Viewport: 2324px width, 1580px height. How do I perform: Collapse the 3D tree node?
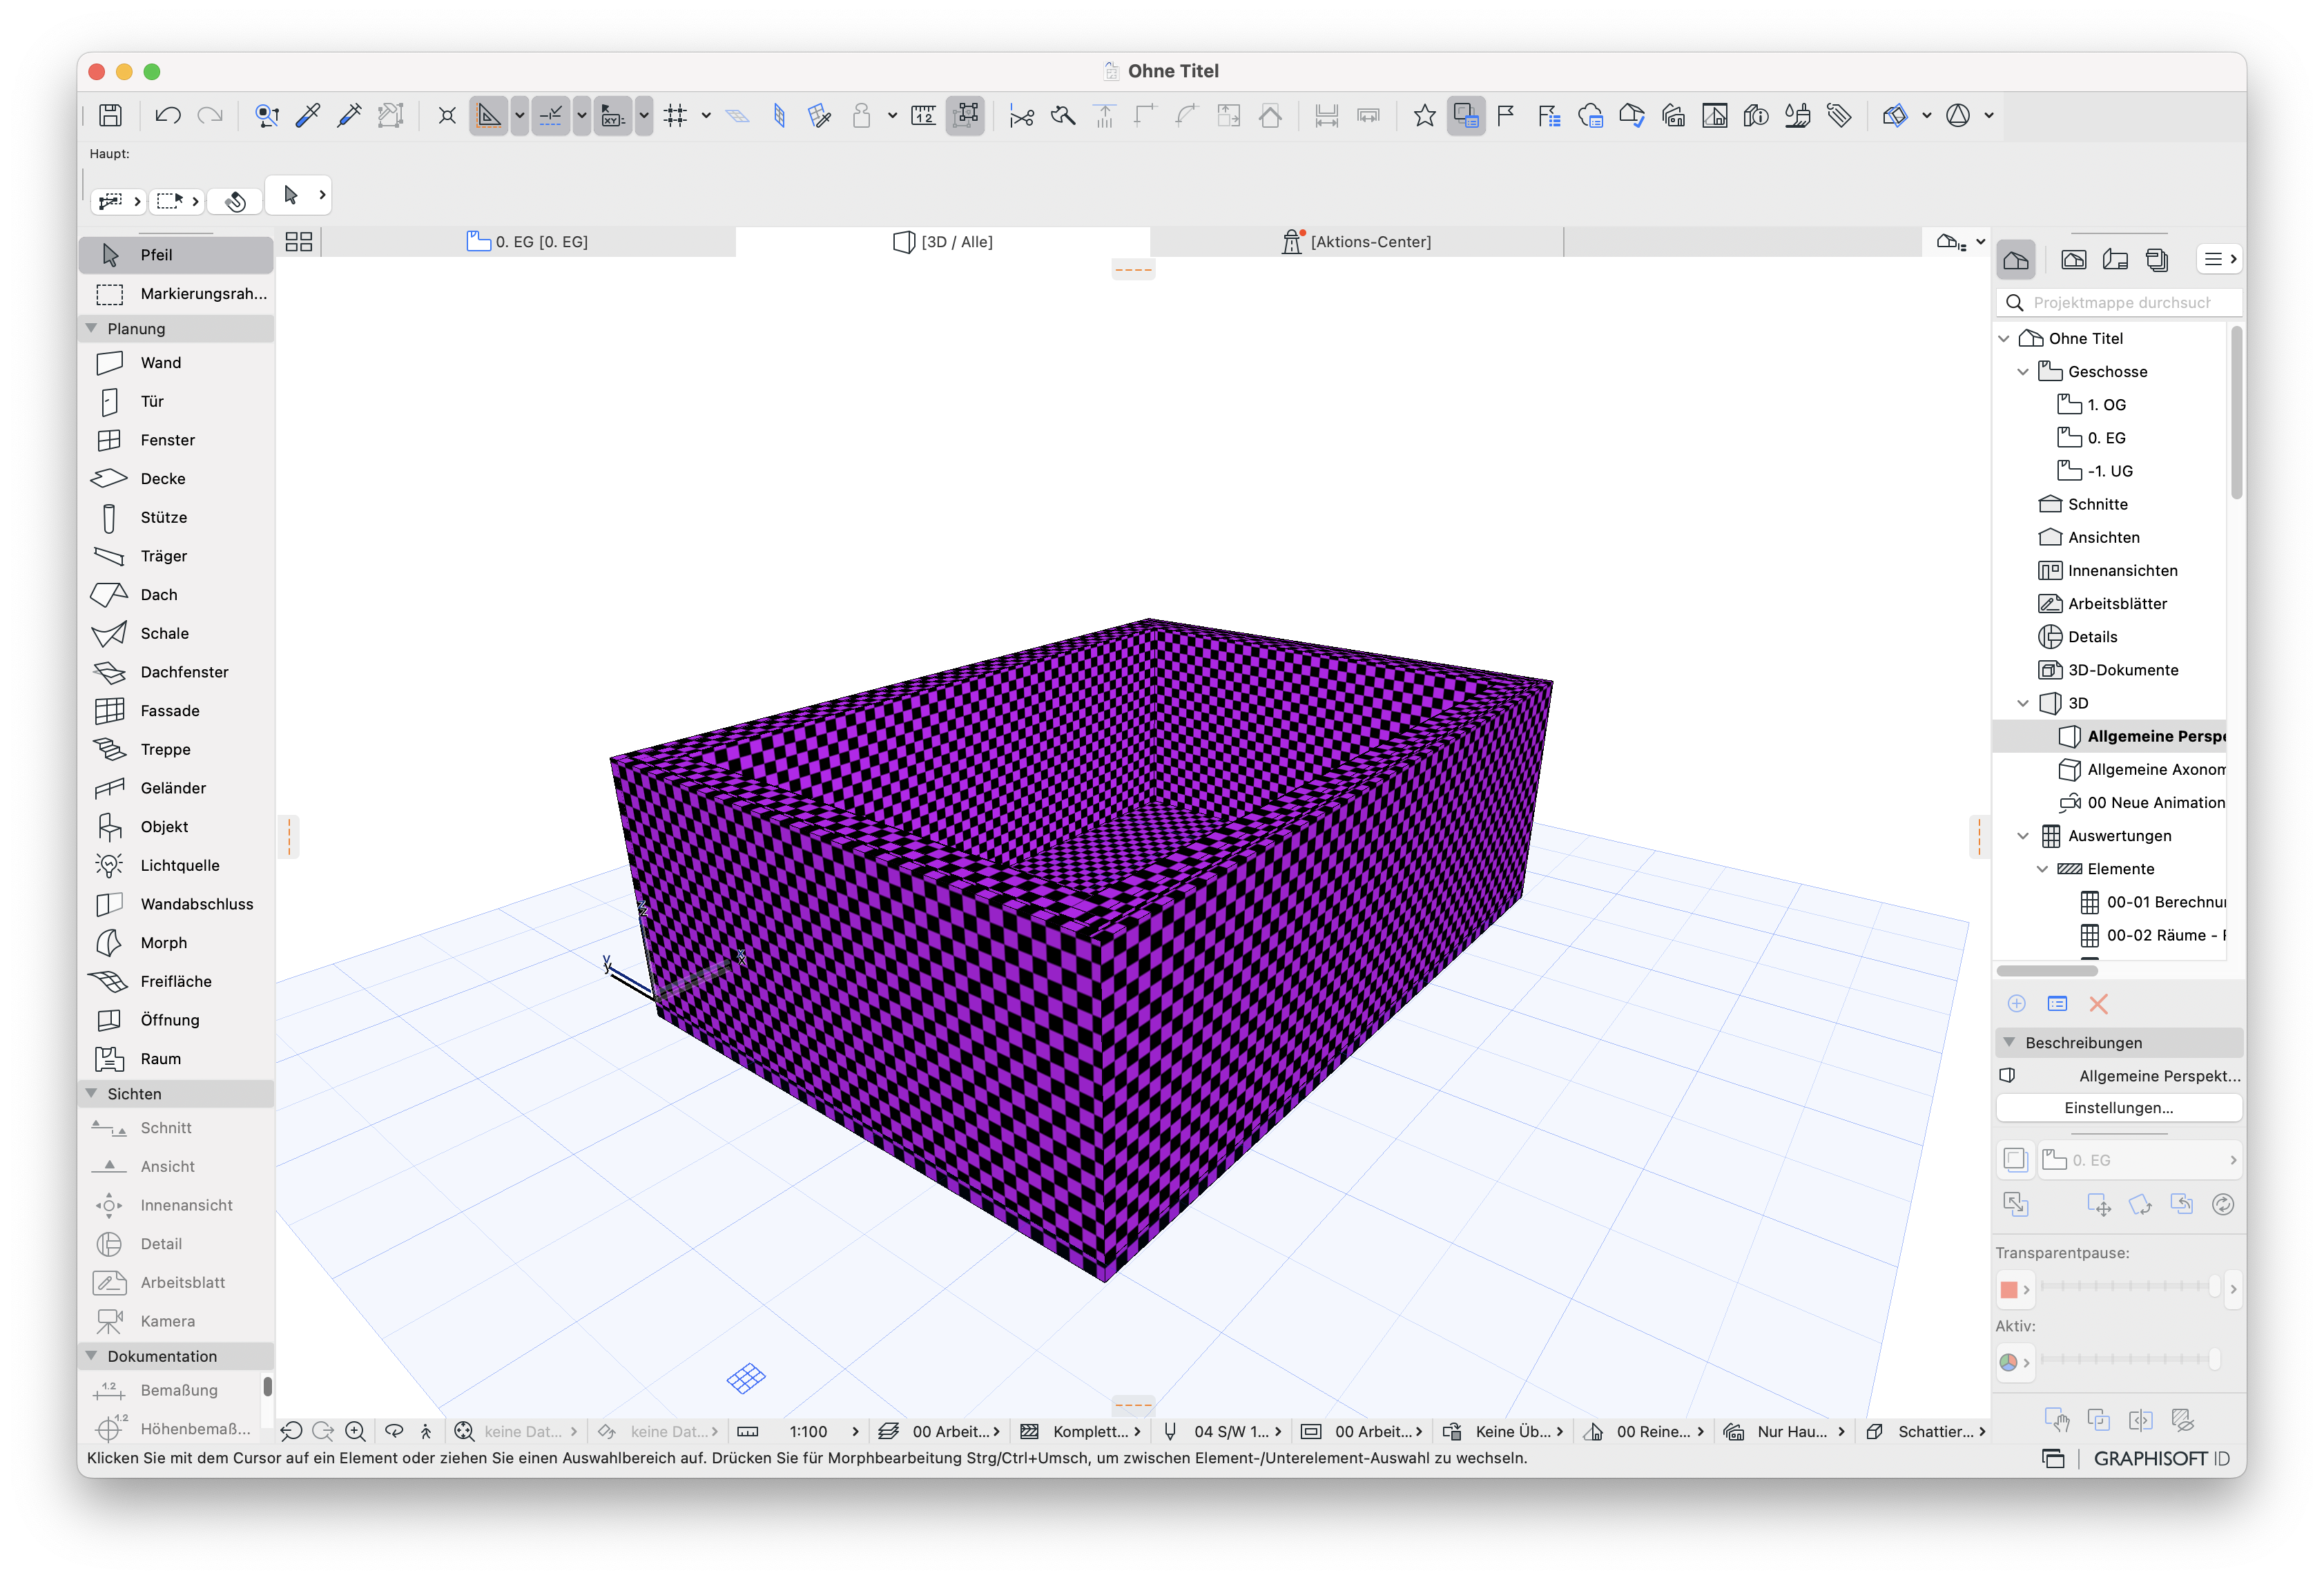click(2023, 704)
